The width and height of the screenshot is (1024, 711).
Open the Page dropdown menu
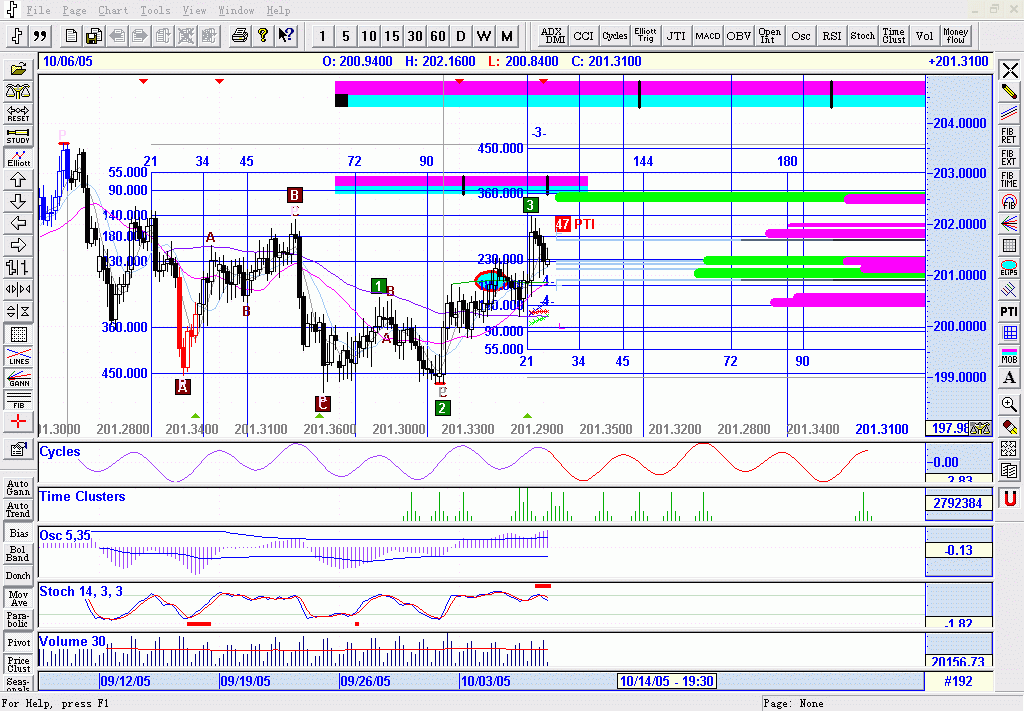(74, 10)
